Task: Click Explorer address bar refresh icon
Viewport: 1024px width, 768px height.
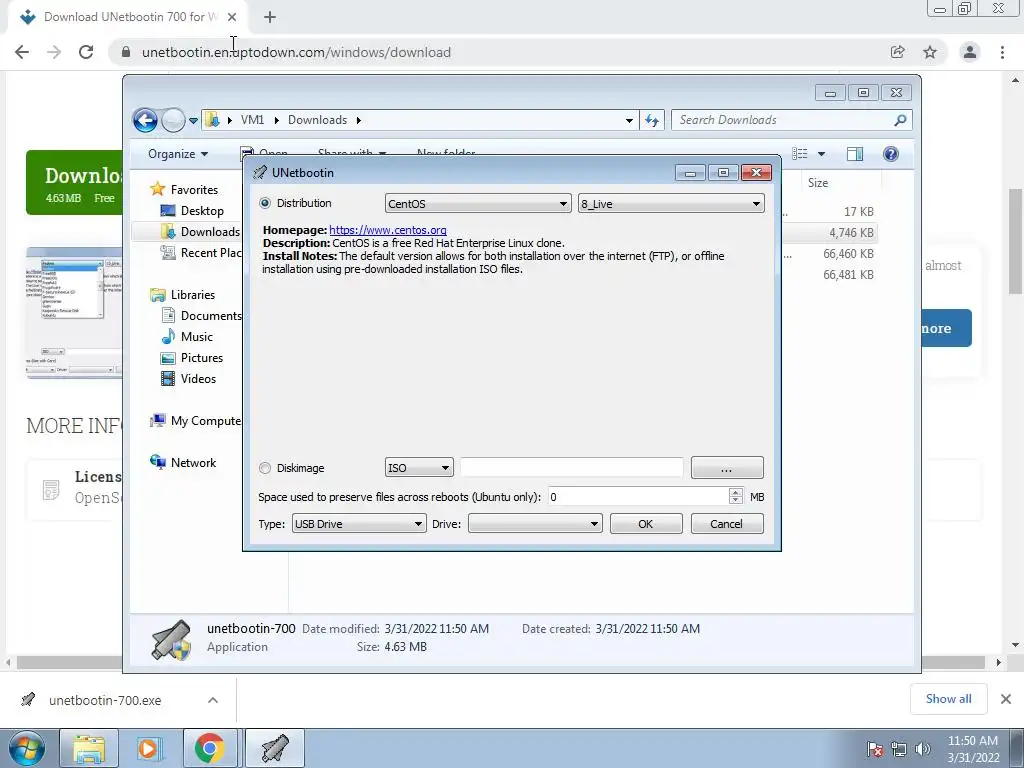Action: pos(652,120)
